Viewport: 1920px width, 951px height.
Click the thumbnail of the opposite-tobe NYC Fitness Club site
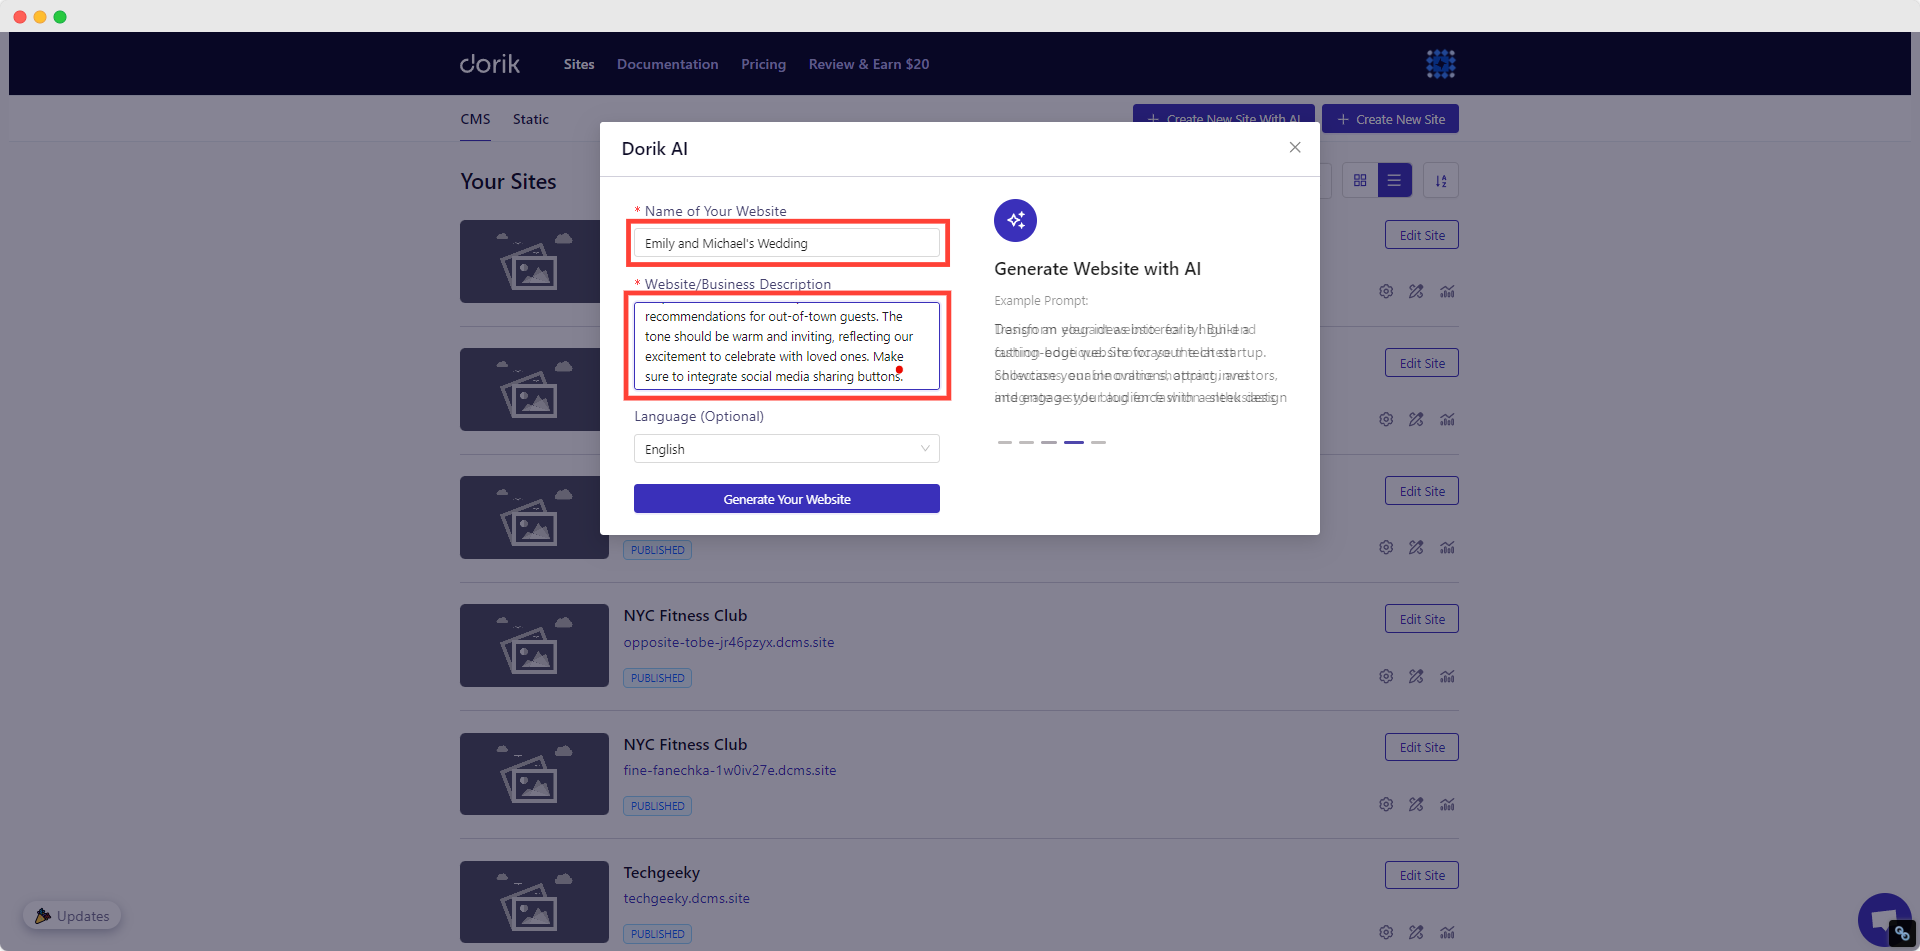pos(534,645)
